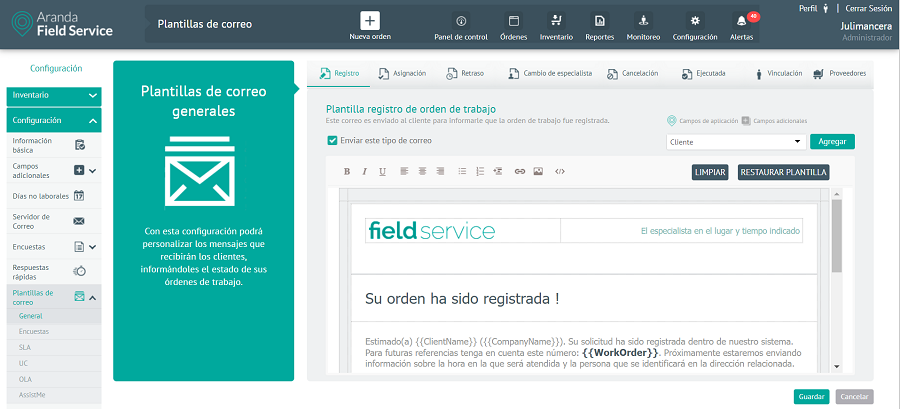Center align text in editor
The image size is (900, 409).
click(x=422, y=171)
